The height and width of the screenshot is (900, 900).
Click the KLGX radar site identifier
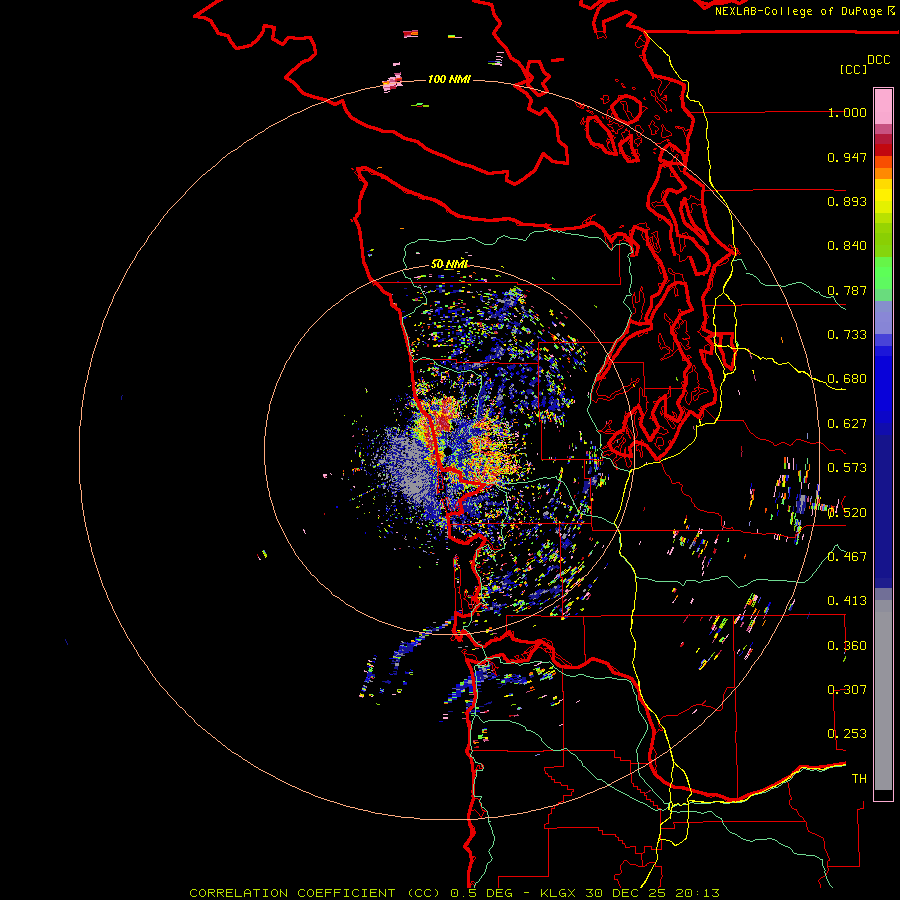559,893
